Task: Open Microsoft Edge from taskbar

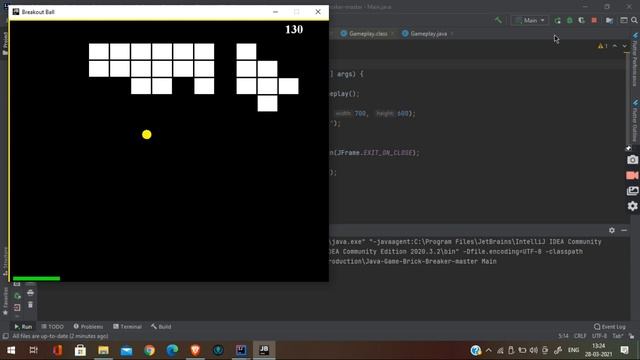Action: pyautogui.click(x=172, y=350)
